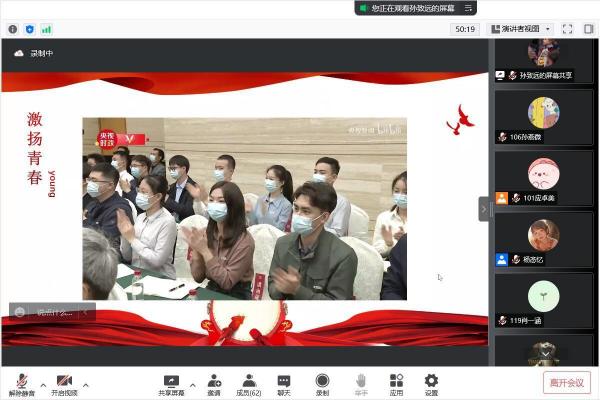
Task: Expand video options arrow beside camera
Action: 86,385
